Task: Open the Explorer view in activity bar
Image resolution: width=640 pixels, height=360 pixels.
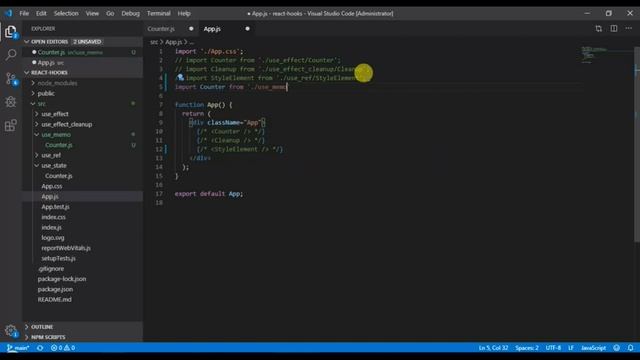Action: tap(11, 31)
